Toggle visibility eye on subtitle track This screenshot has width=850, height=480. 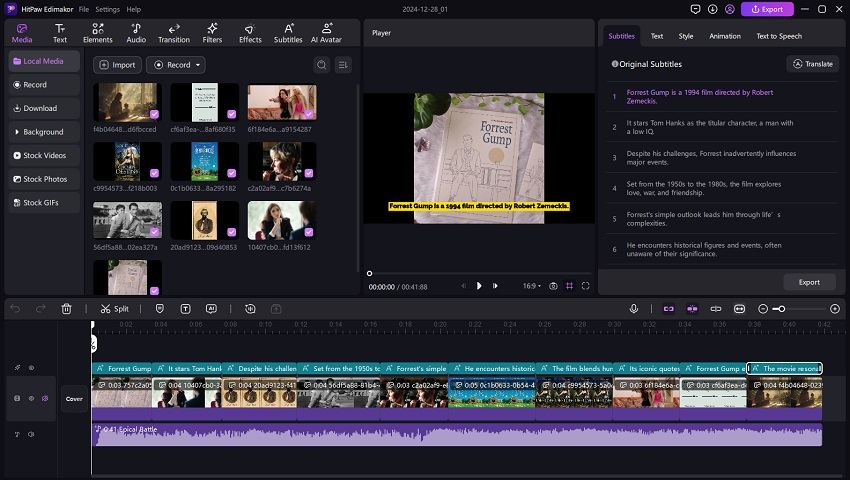31,368
